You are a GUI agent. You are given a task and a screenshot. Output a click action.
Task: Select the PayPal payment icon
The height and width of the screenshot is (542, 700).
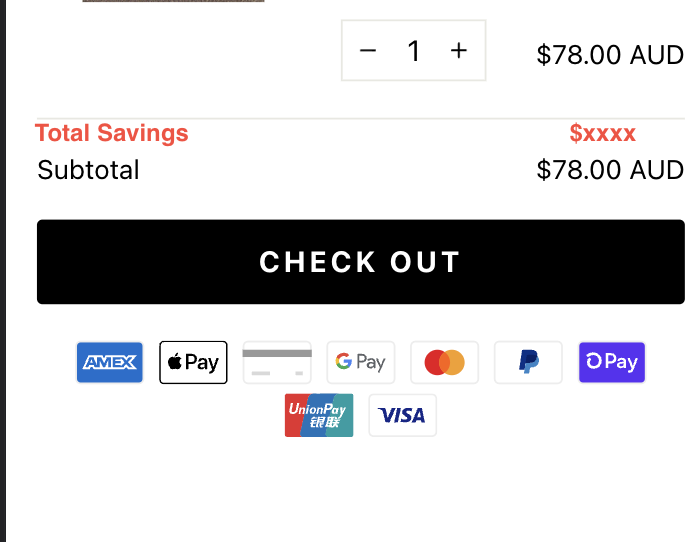pos(528,362)
